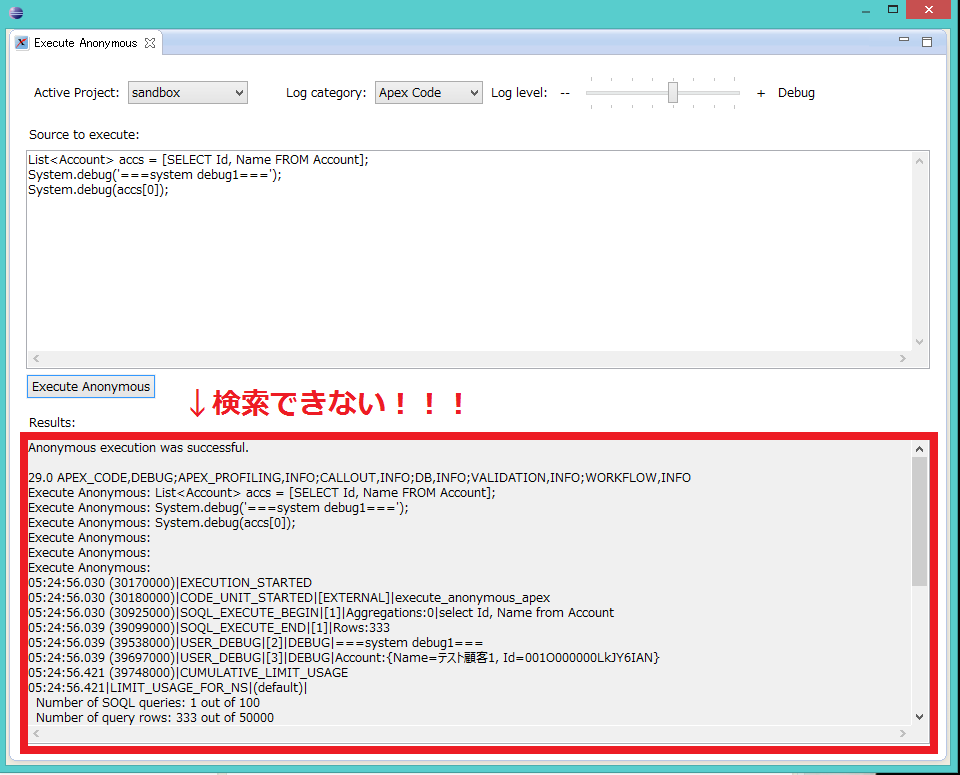The image size is (960, 775).
Task: Click the left arrow of the source horizontal scrollbar
Action: (36, 358)
